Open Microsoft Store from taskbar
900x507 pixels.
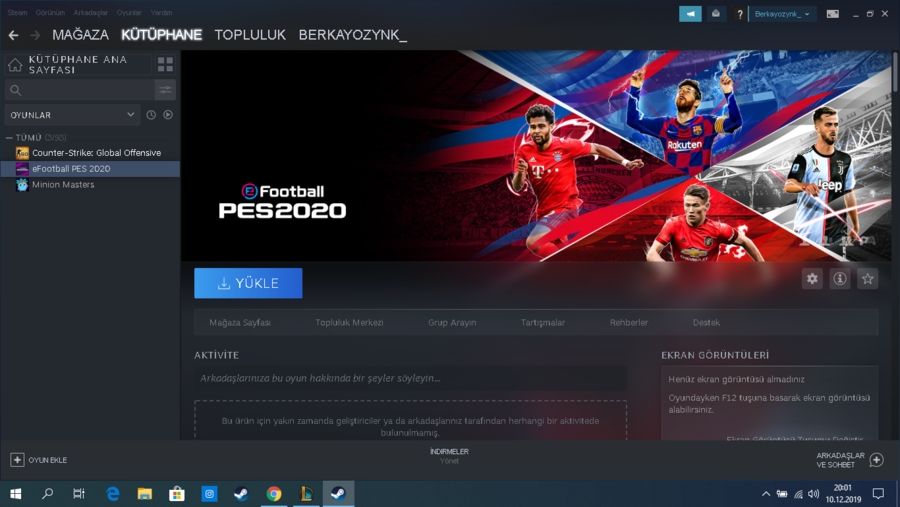177,494
